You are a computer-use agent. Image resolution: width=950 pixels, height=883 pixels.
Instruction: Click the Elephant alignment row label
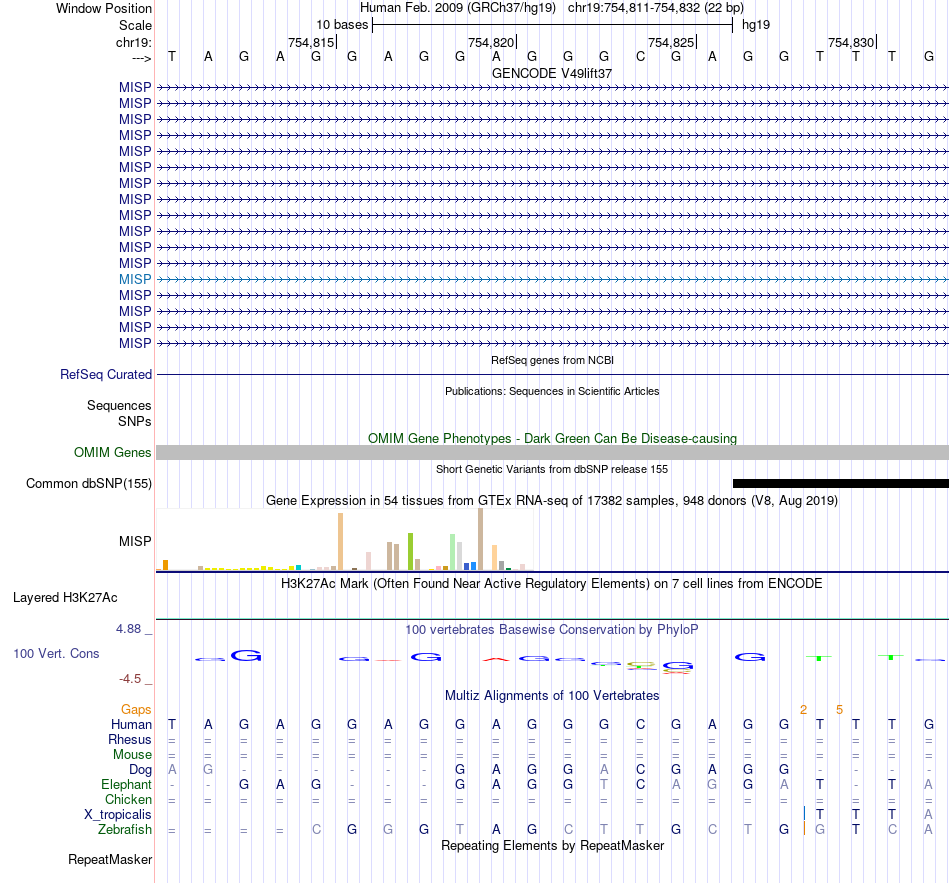(x=126, y=785)
